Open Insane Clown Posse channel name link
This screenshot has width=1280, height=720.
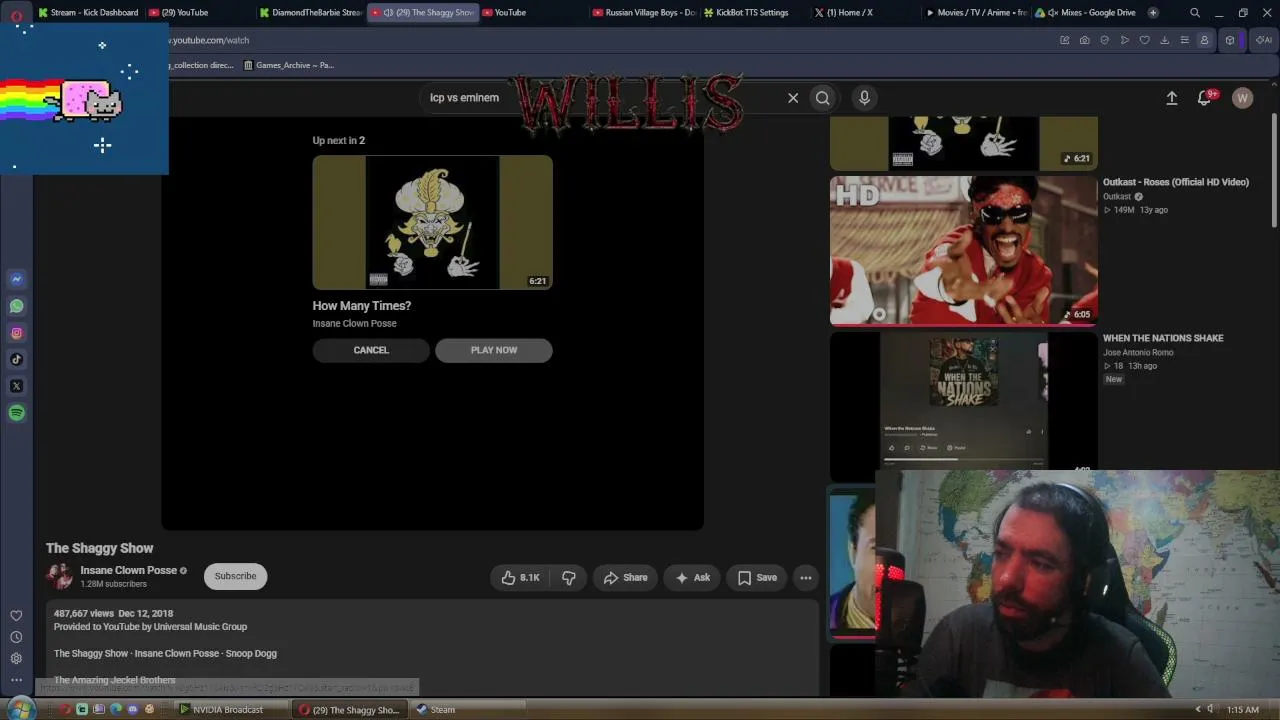pos(128,570)
